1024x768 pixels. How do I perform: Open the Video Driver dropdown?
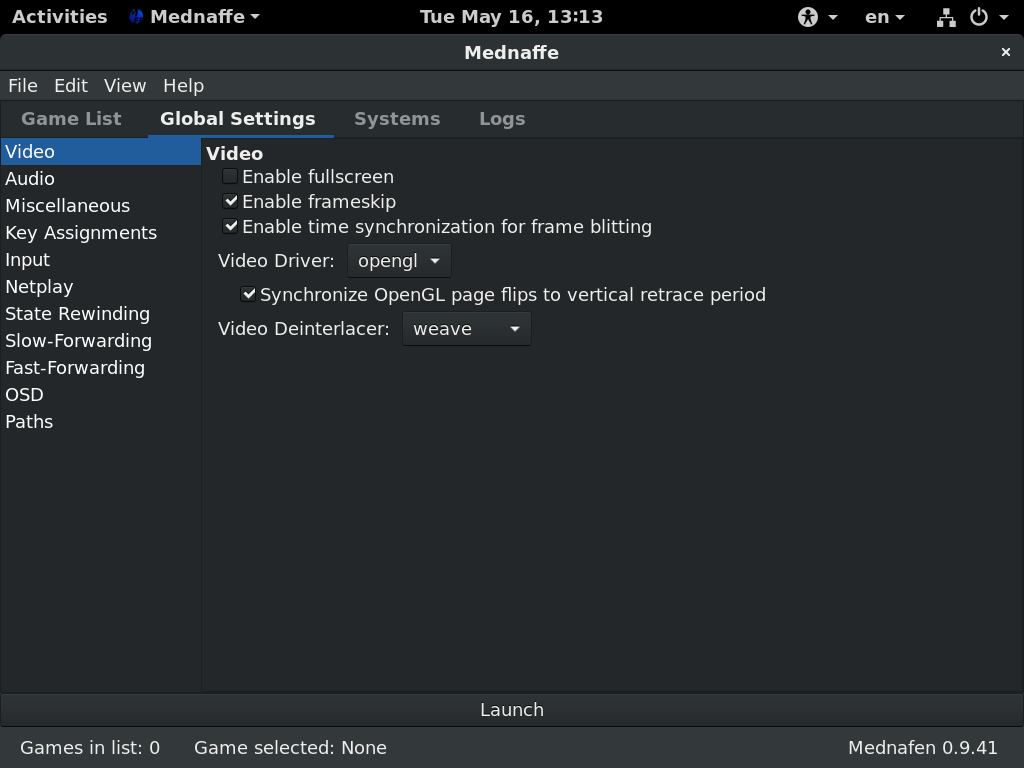(399, 261)
